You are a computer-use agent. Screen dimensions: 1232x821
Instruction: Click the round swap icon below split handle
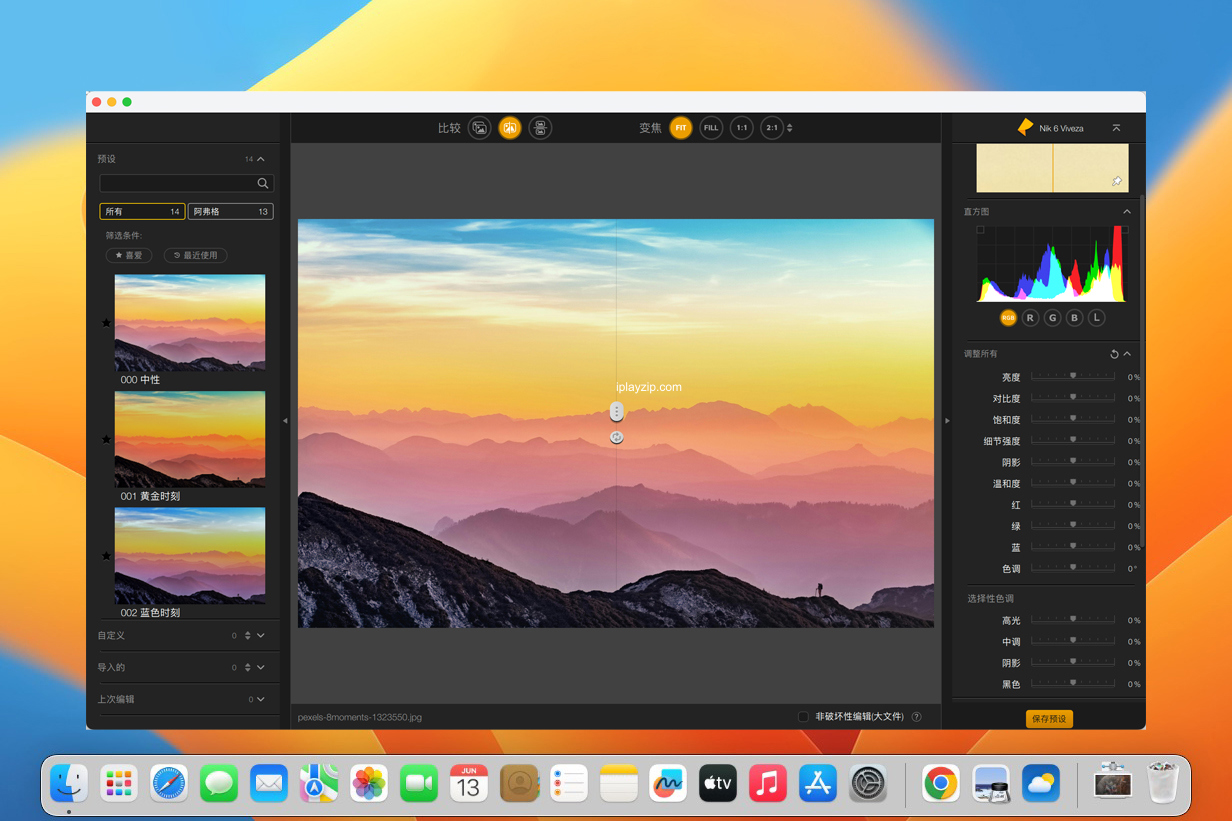click(617, 437)
